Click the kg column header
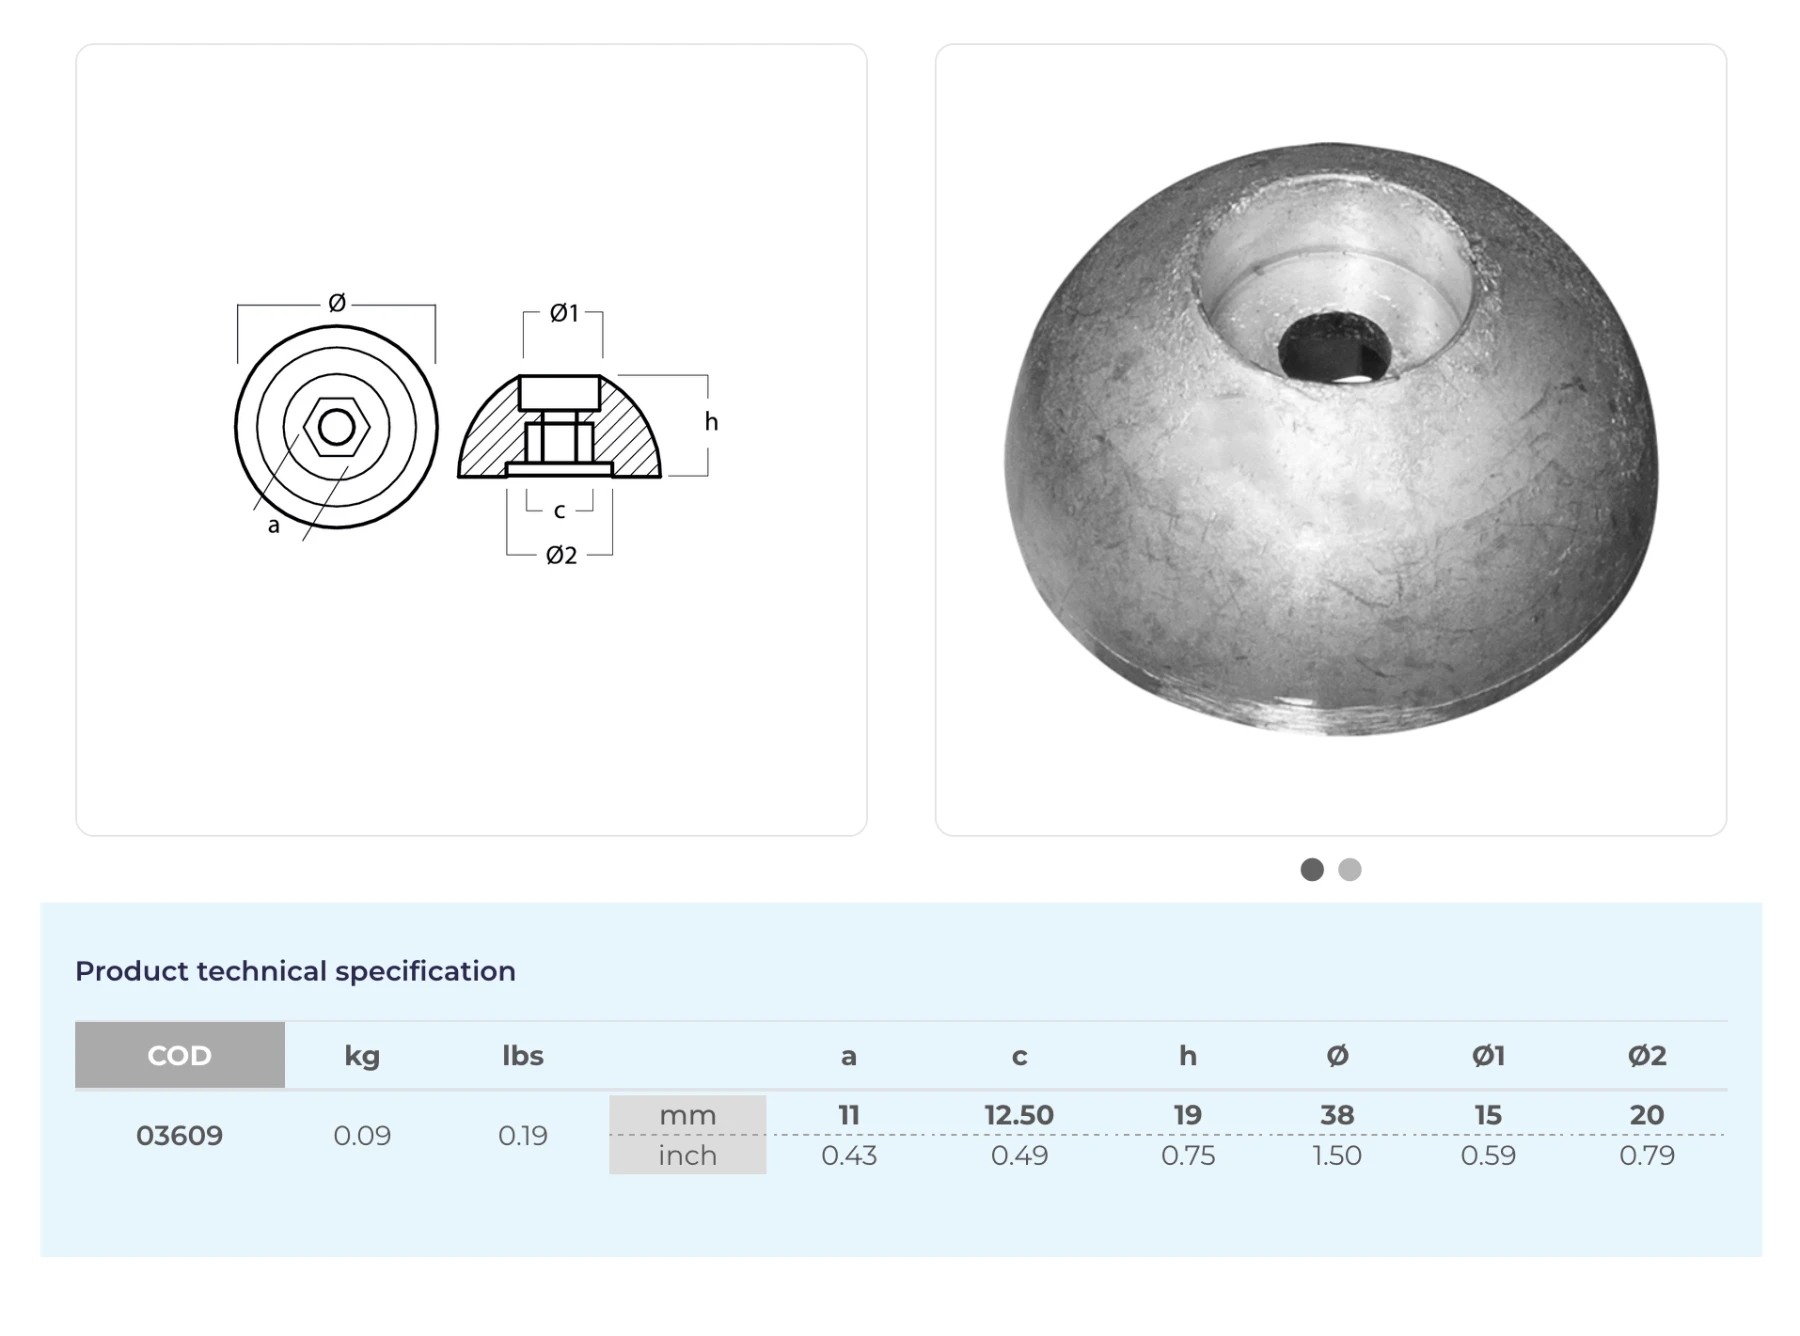The image size is (1800, 1336). (362, 1055)
